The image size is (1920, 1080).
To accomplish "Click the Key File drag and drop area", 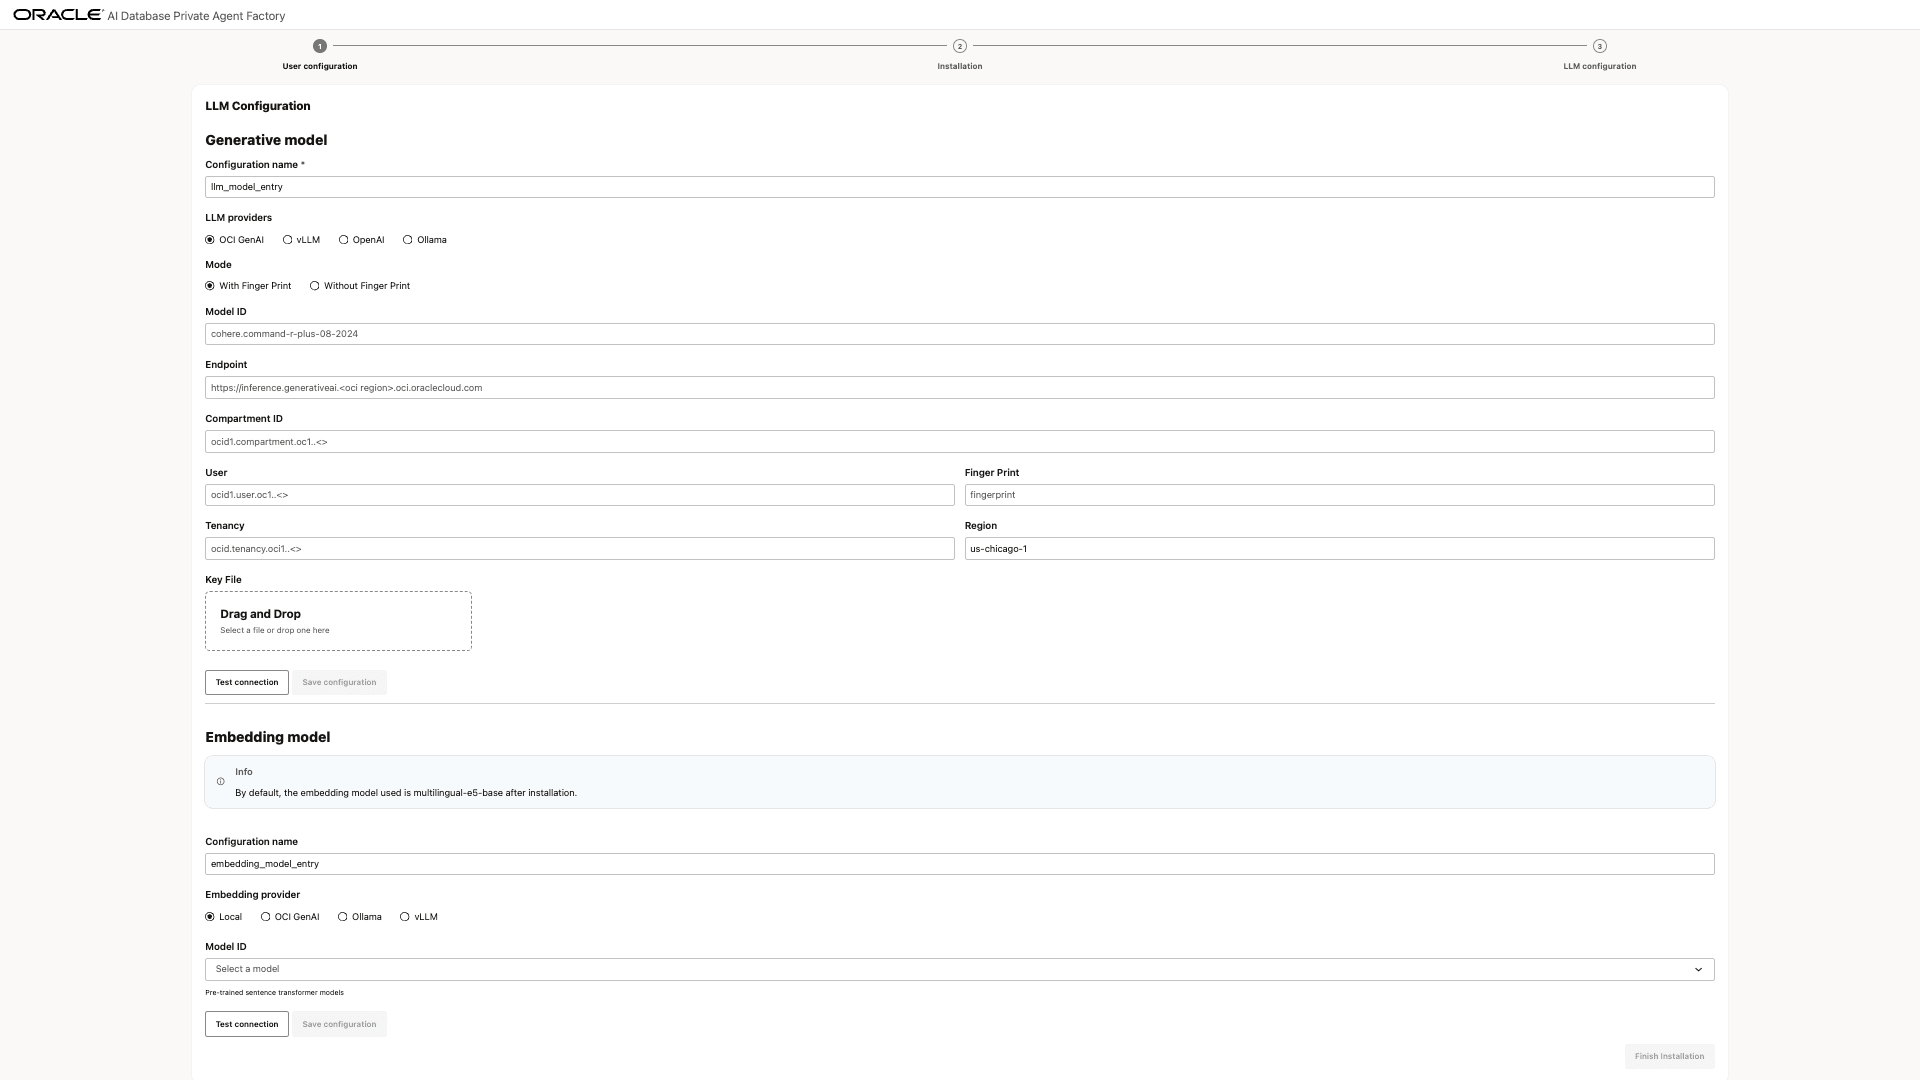I will (338, 621).
